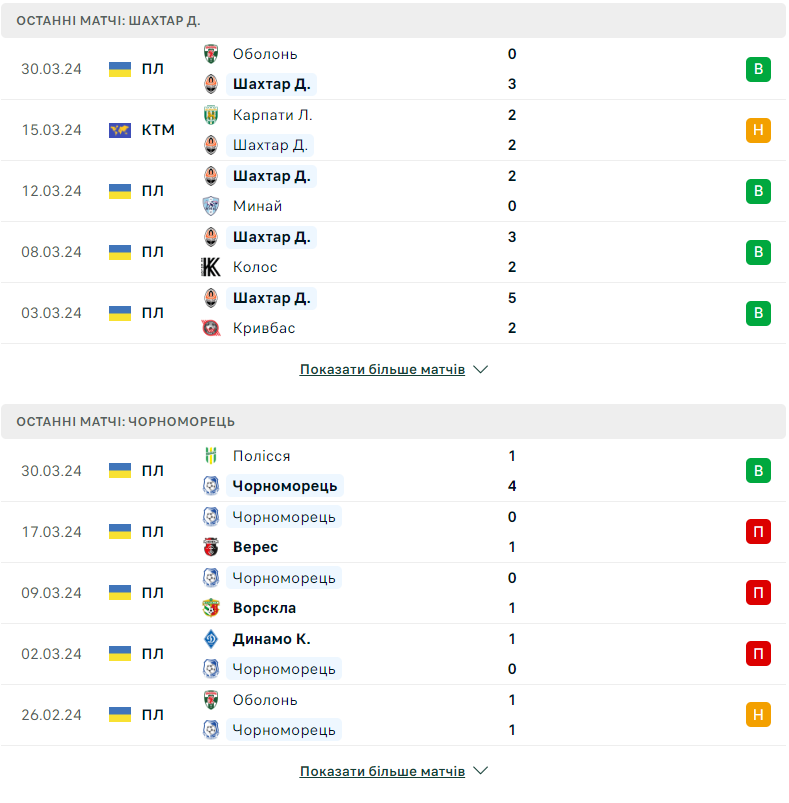Screen dimensions: 789x803
Task: Click the Ворскла team crest
Action: click(x=211, y=608)
